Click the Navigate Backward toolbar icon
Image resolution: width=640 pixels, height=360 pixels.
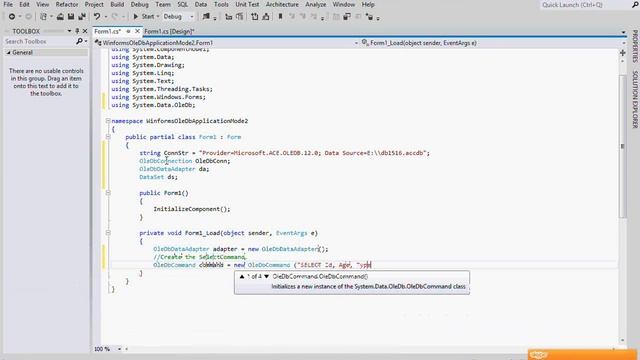[x=12, y=17]
